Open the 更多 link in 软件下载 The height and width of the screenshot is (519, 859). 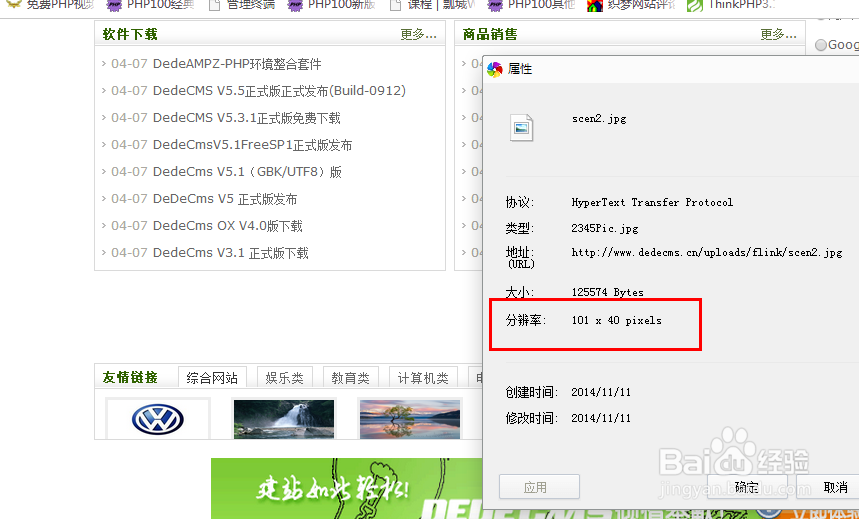419,35
